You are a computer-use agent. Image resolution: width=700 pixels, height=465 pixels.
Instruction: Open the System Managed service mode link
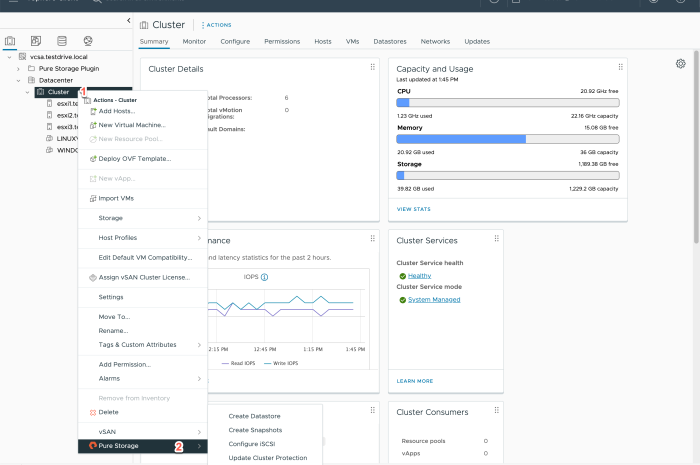click(x=434, y=299)
